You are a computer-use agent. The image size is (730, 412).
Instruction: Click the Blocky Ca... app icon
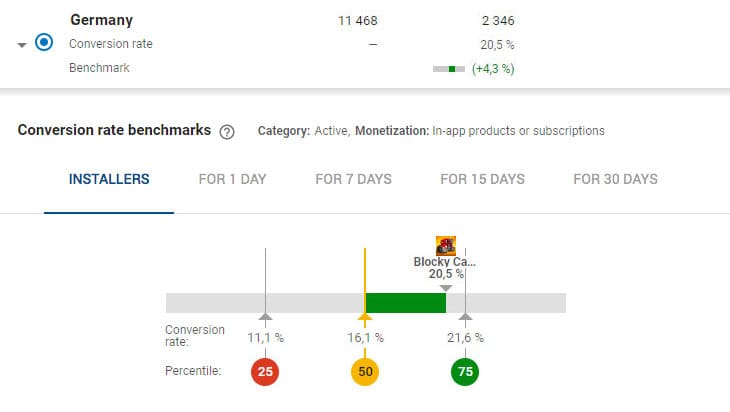446,246
